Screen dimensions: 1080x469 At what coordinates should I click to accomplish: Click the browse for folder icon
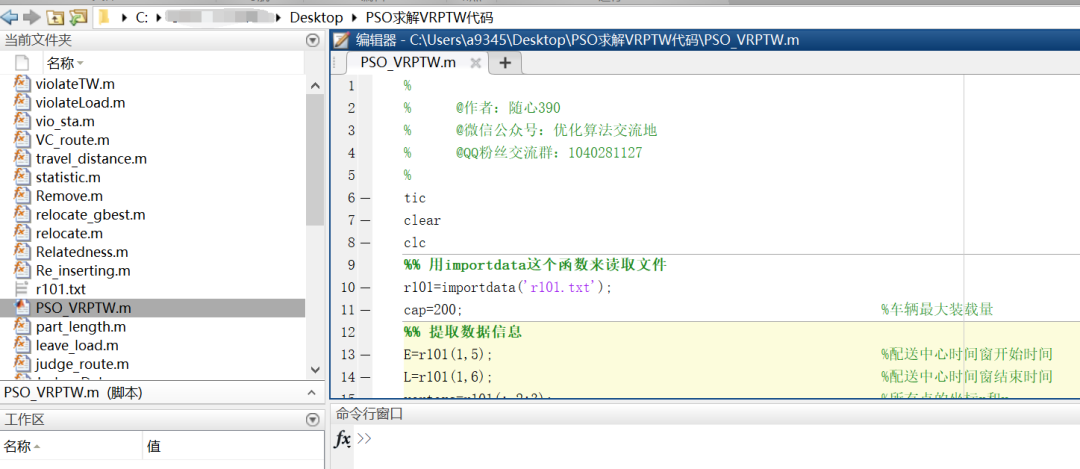tap(78, 17)
